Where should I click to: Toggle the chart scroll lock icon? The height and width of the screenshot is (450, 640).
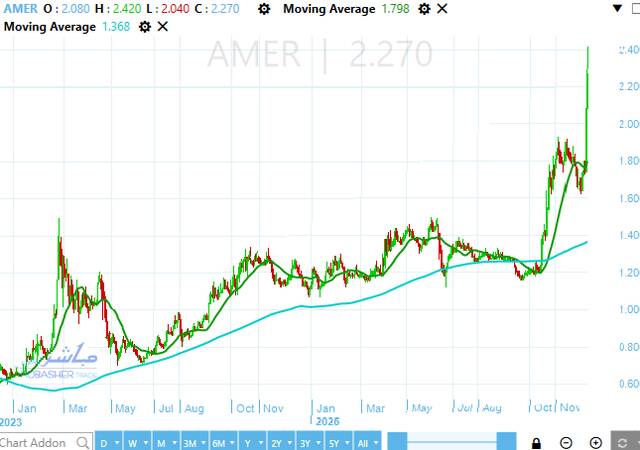pos(537,442)
